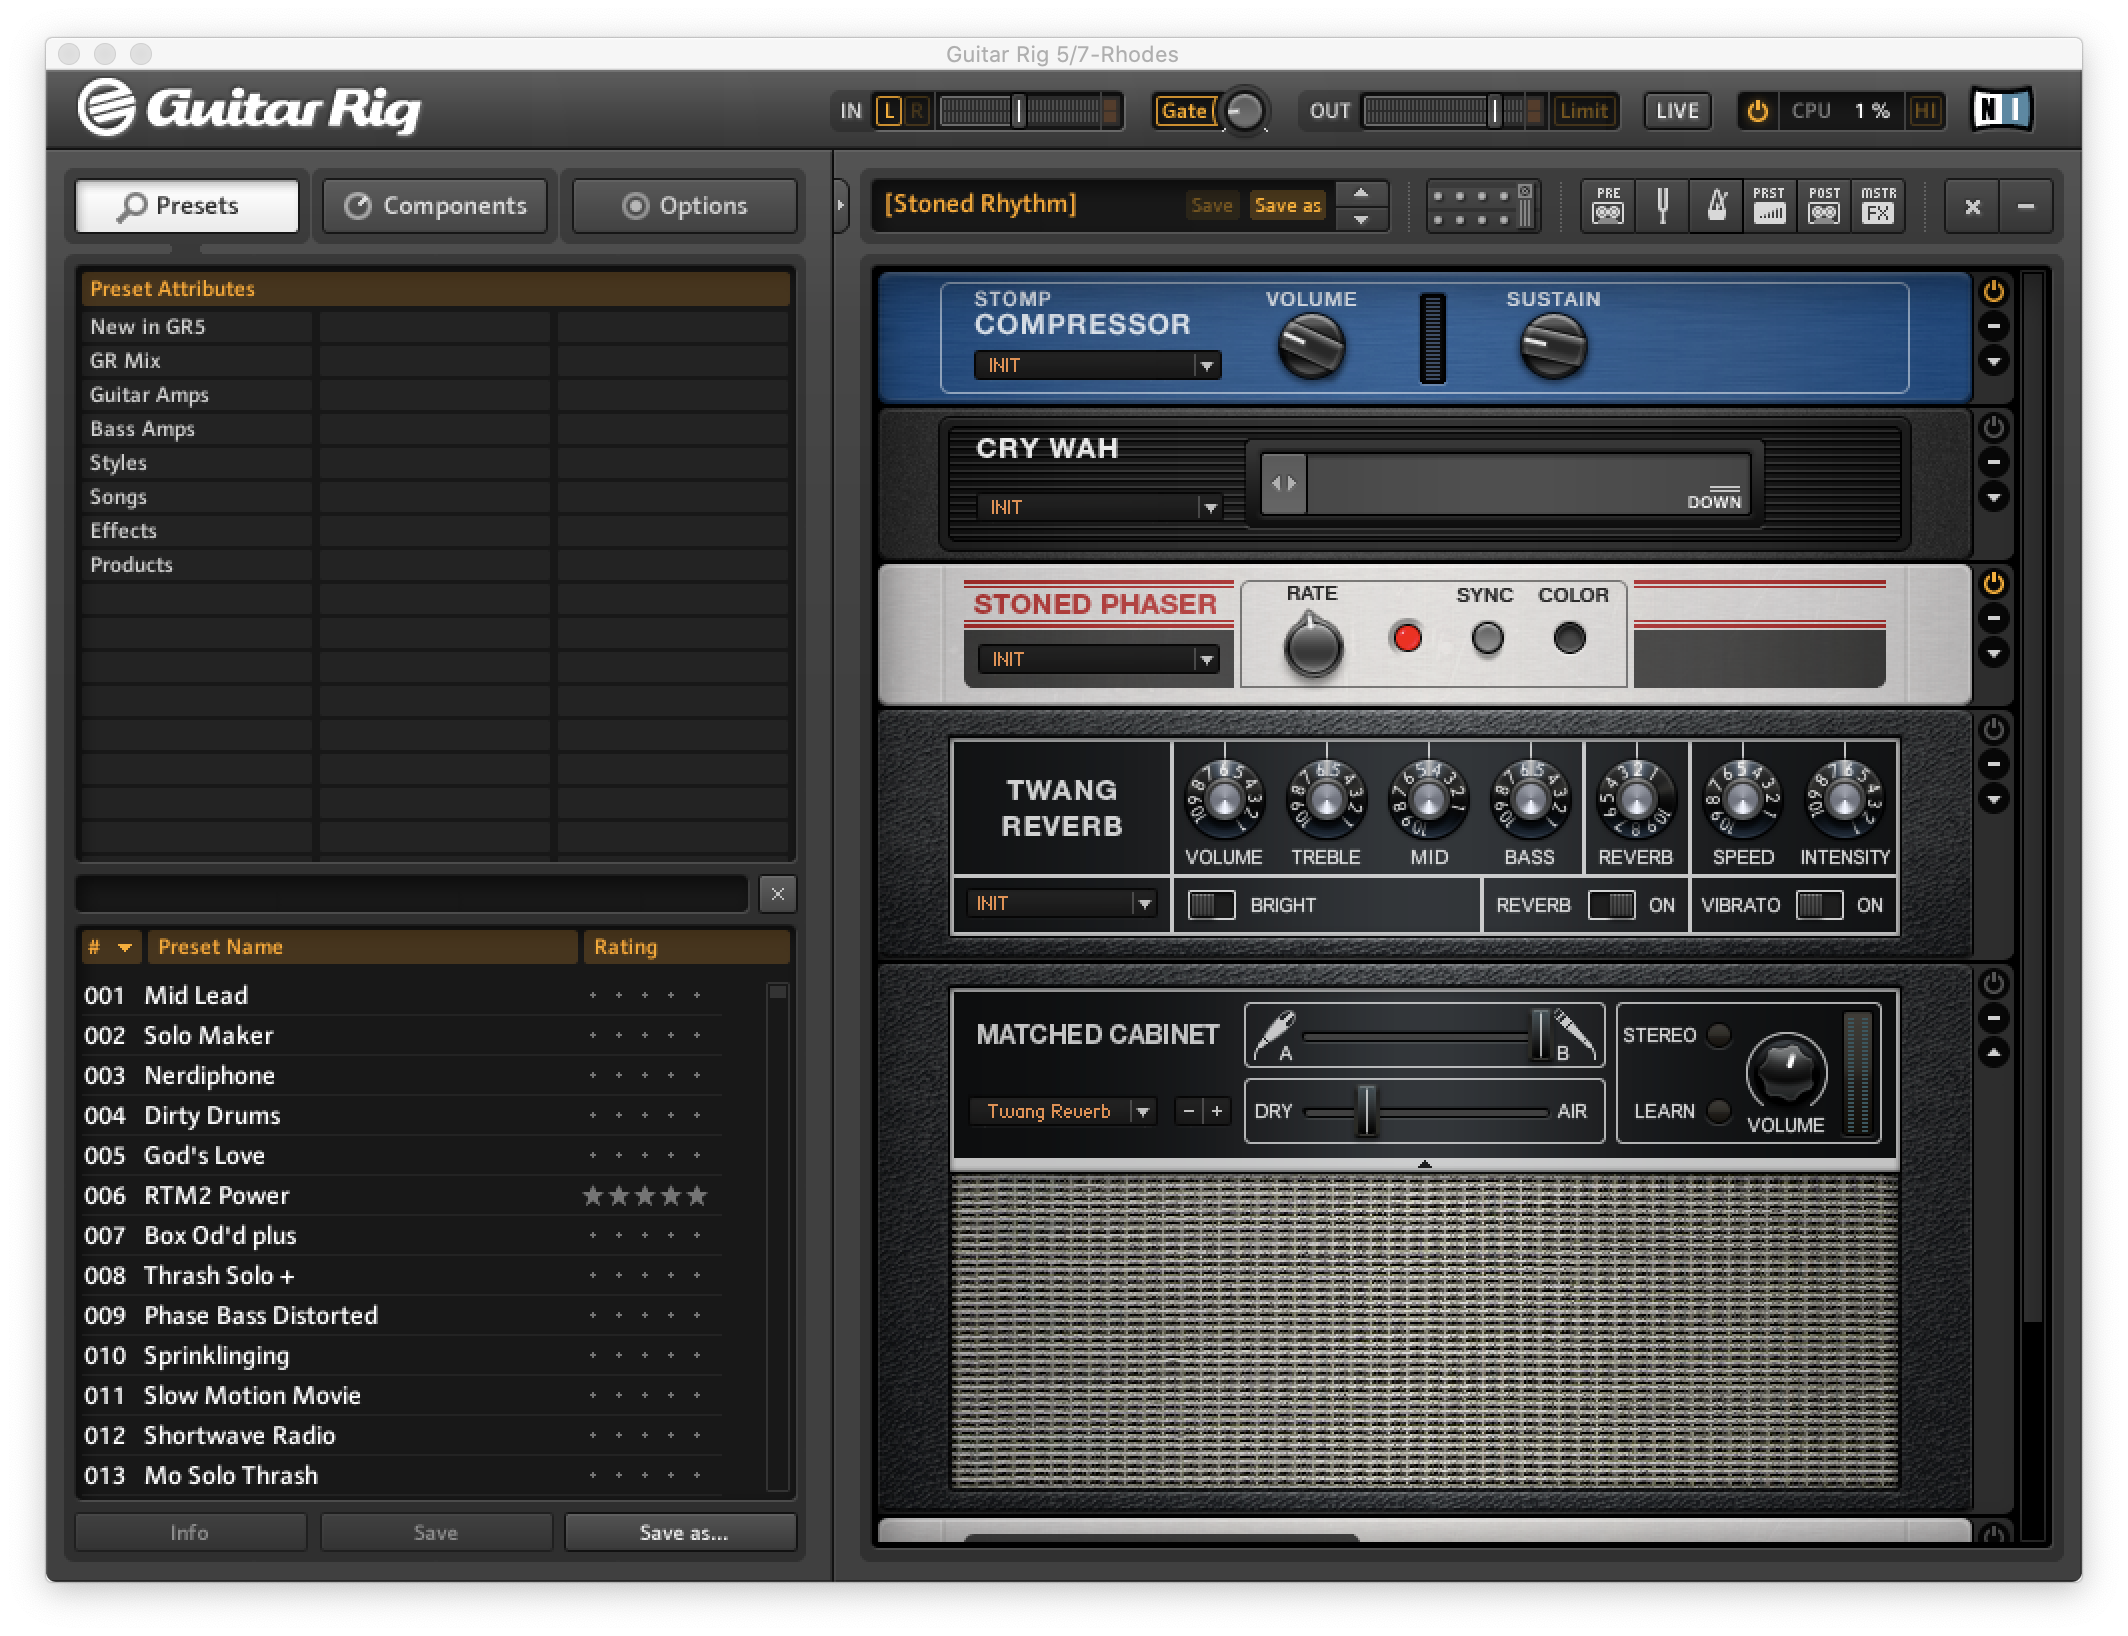This screenshot has width=2128, height=1636.
Task: Open the virtual rig controller view
Action: 1483,207
